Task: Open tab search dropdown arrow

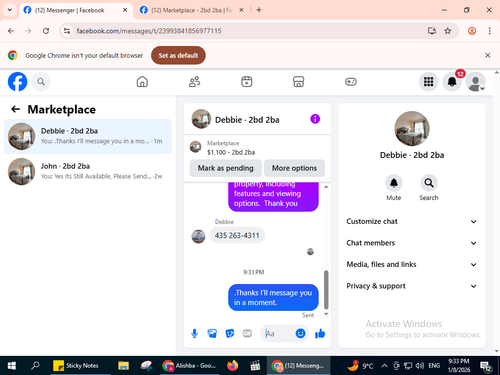Action: 10,10
